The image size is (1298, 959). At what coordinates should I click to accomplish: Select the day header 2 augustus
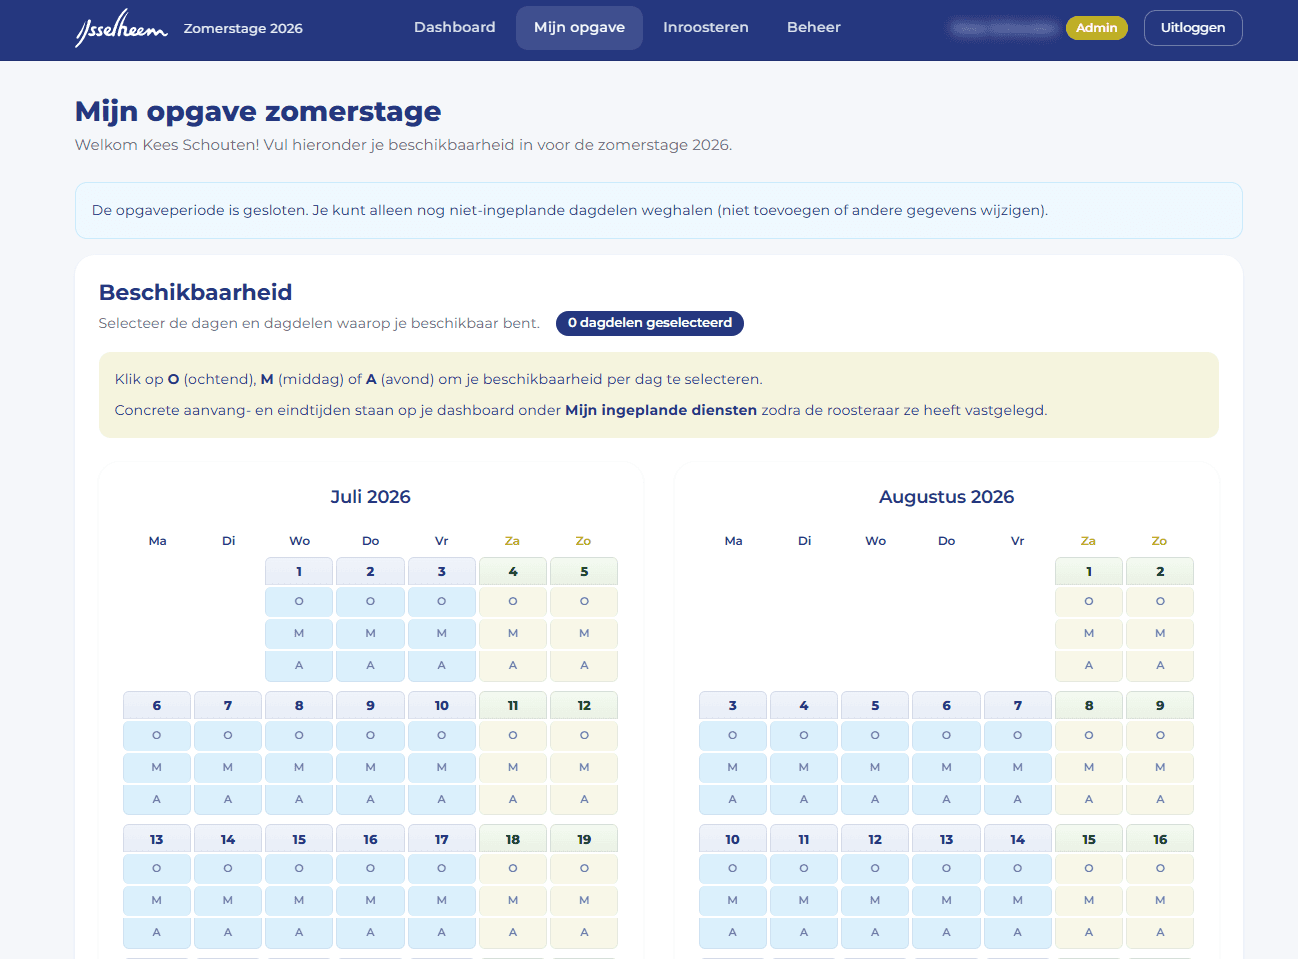point(1160,571)
